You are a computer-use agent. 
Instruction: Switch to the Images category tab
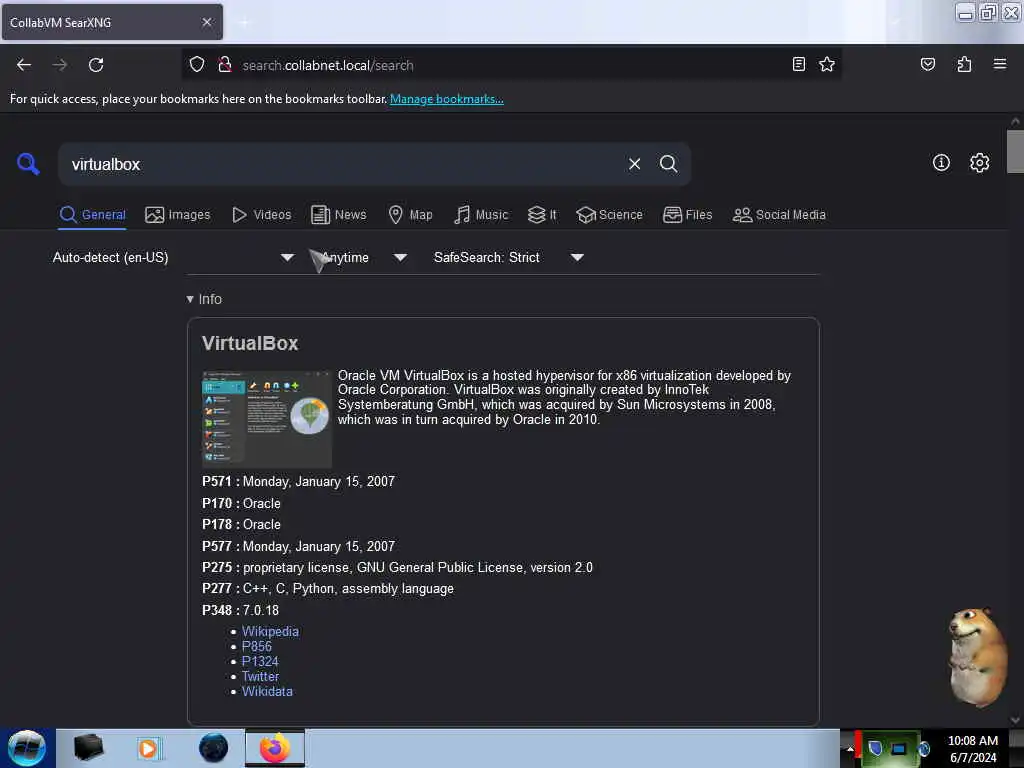[x=178, y=215]
